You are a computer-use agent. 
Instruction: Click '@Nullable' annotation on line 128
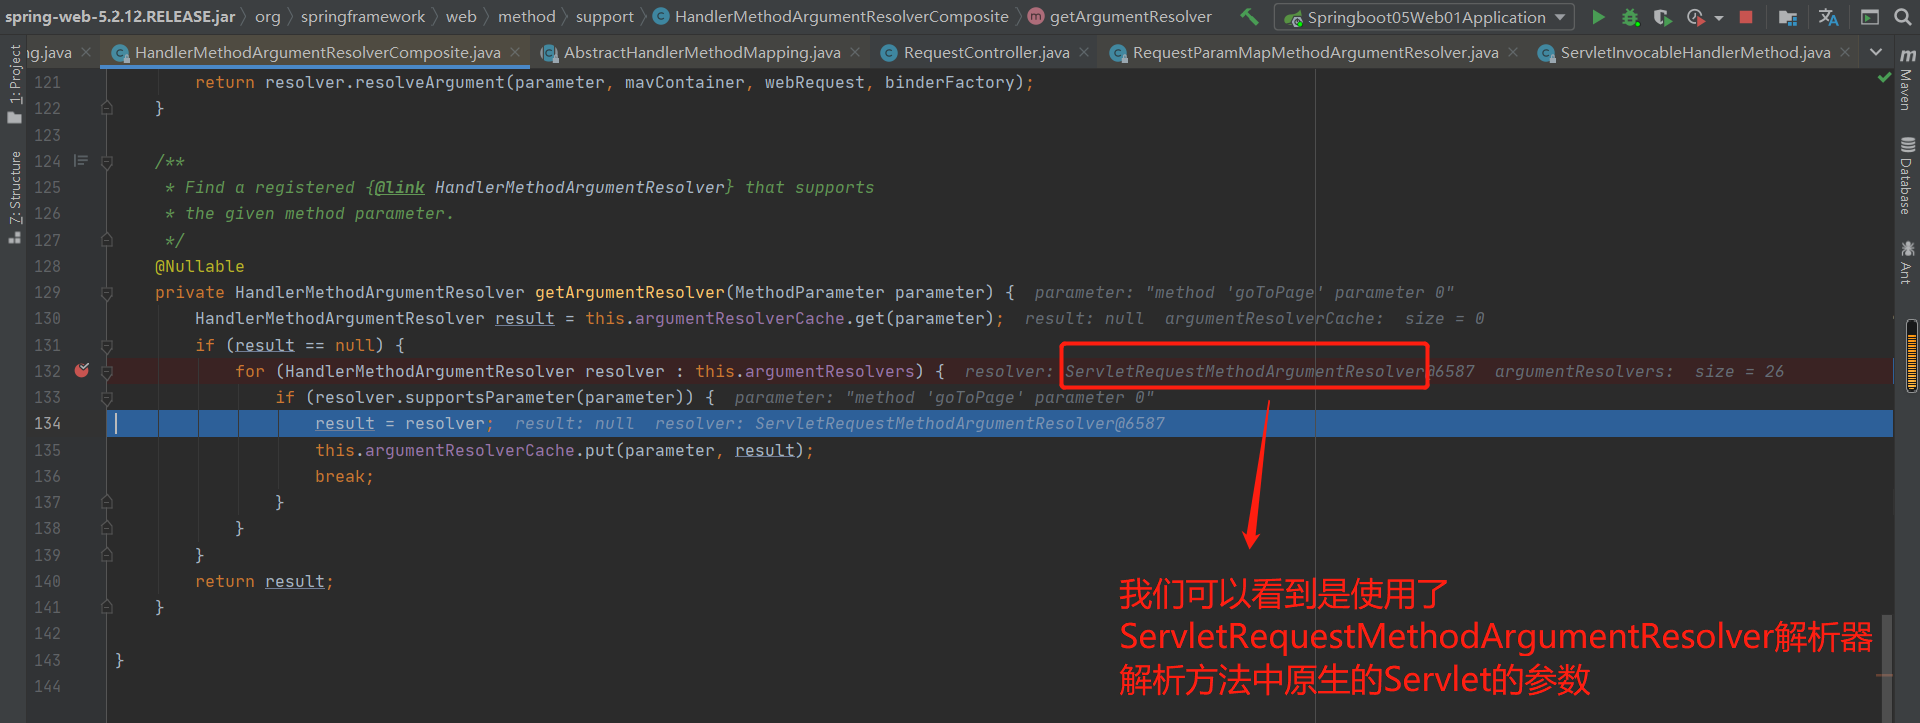pos(200,266)
